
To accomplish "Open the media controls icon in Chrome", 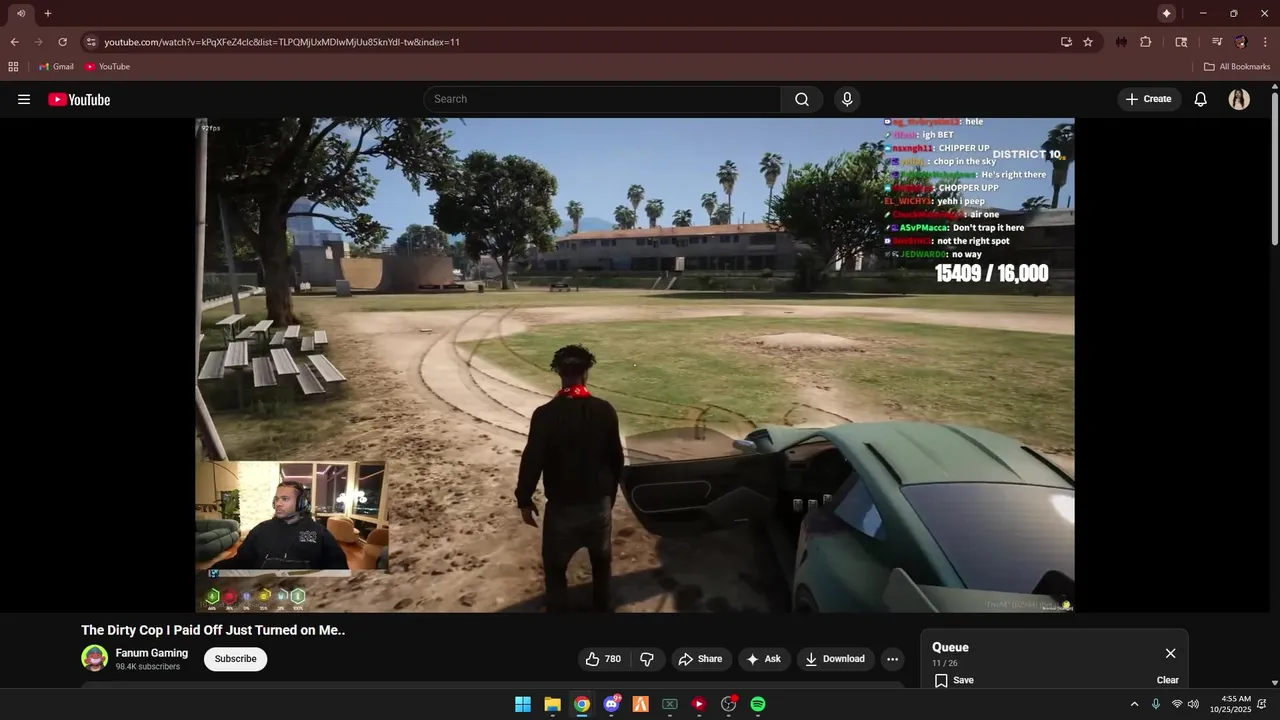I will click(x=1216, y=42).
